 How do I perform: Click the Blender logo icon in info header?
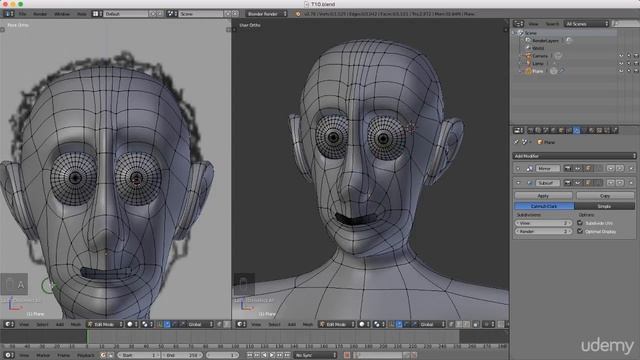coord(298,14)
